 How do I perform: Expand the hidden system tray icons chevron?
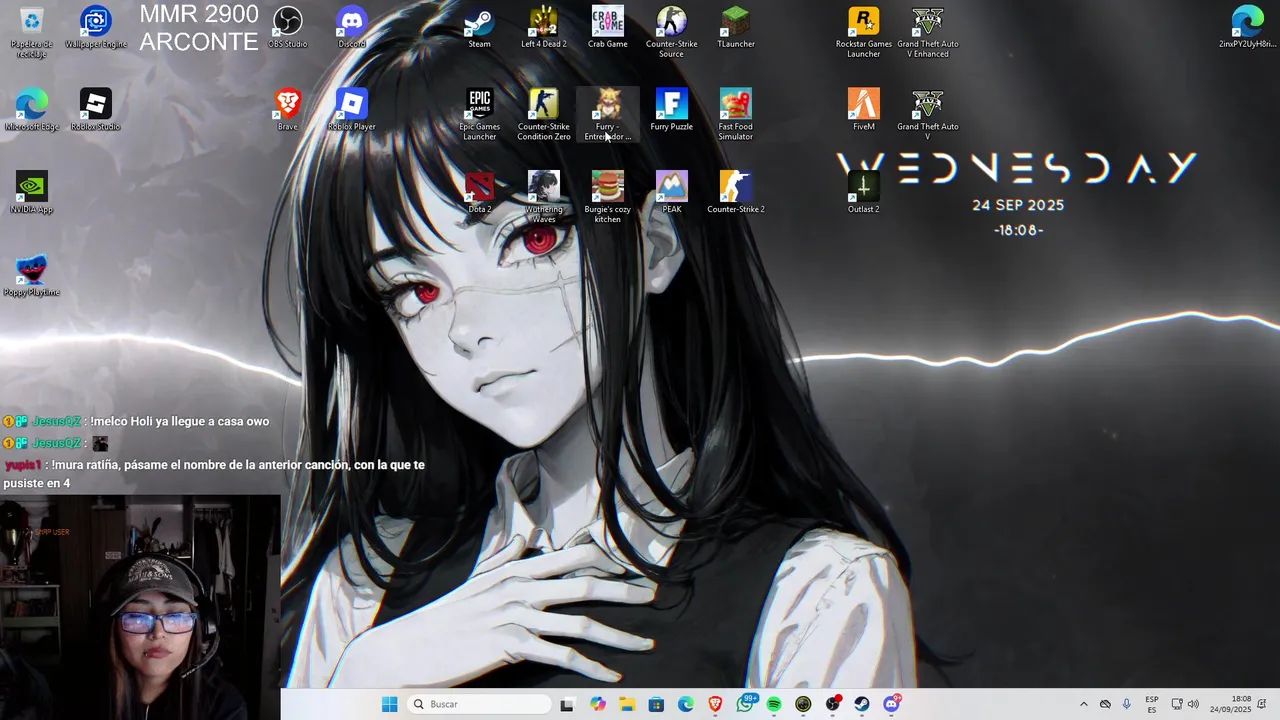pos(1083,704)
